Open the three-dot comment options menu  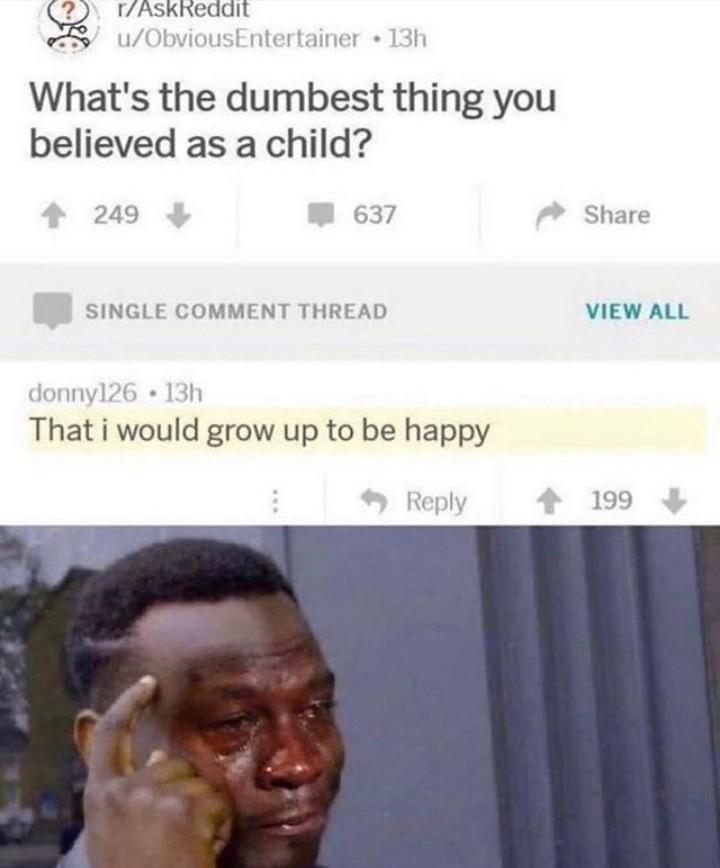273,502
